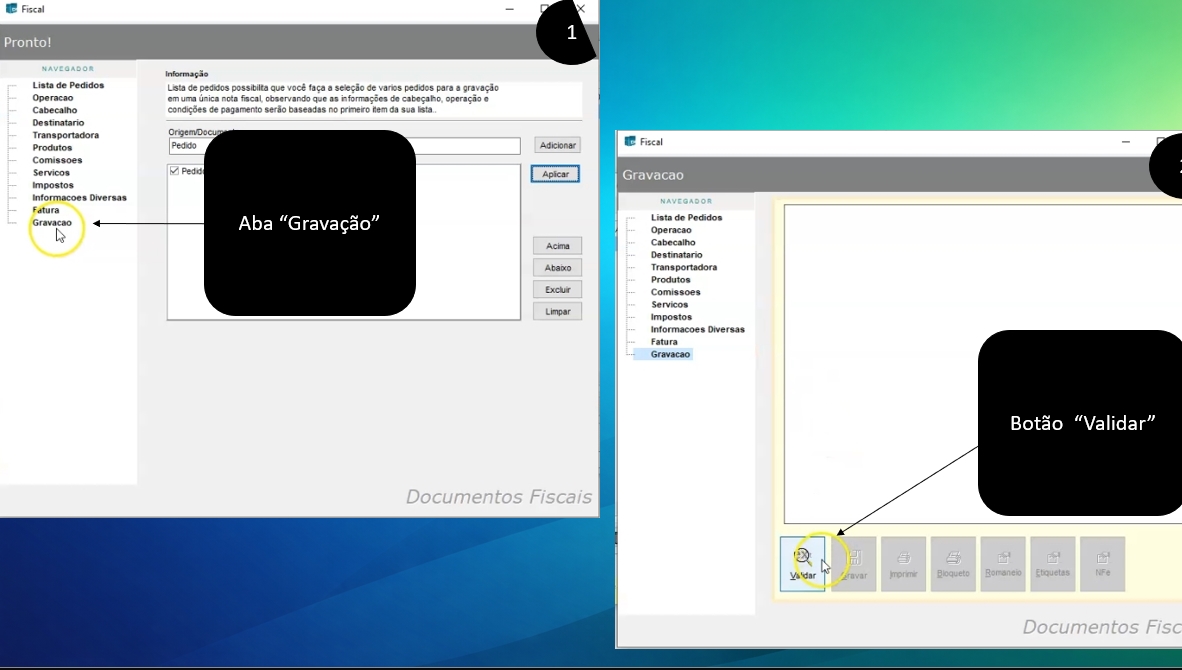1182x670 pixels.
Task: Open Lista de Pedidos in the left navigator
Action: pos(68,85)
